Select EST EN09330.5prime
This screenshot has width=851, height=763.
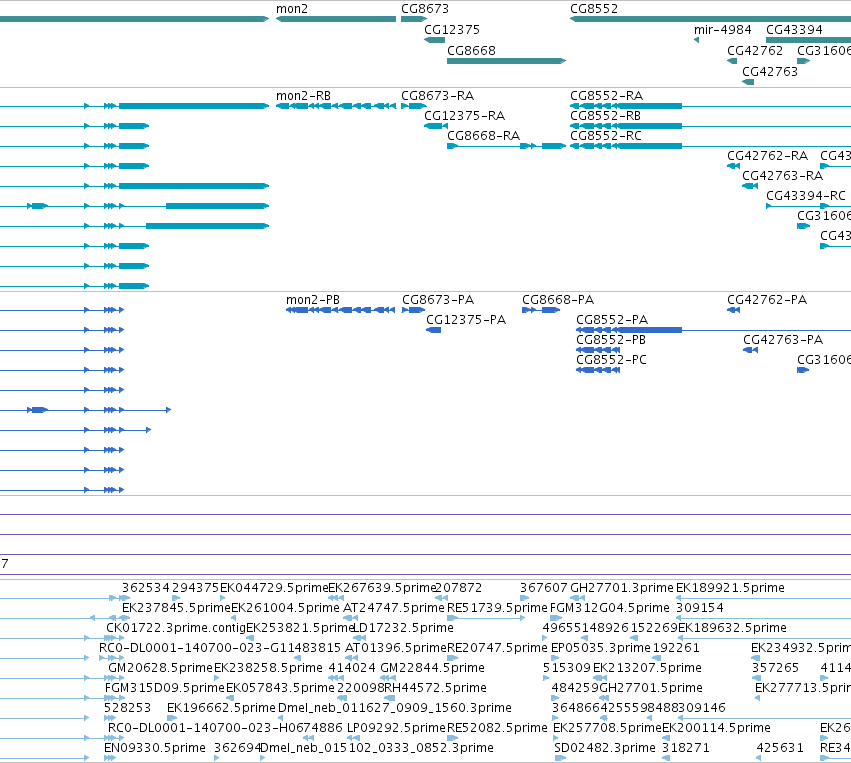155,748
